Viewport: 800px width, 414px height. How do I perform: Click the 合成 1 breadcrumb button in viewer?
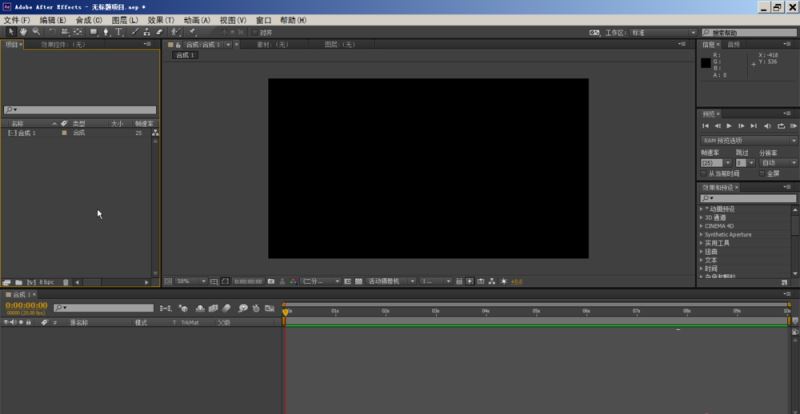pyautogui.click(x=185, y=55)
